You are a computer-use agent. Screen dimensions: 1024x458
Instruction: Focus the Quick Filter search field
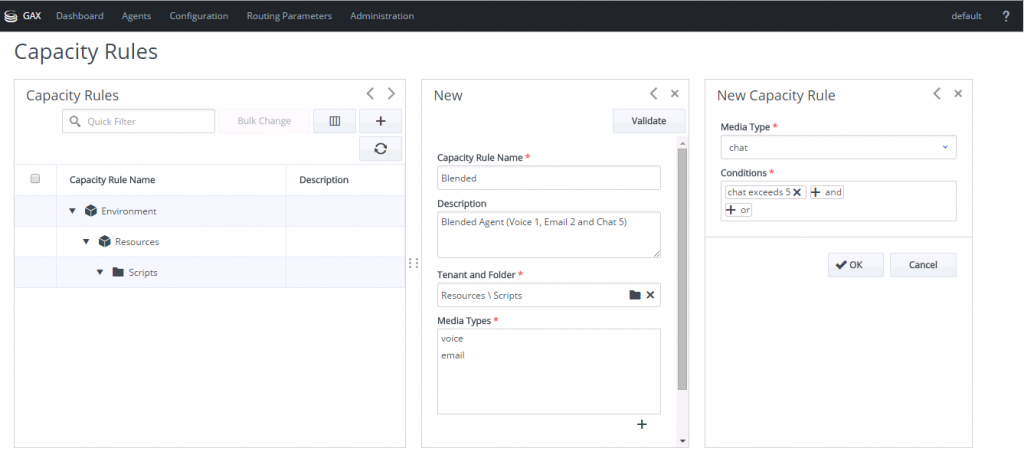tap(138, 121)
